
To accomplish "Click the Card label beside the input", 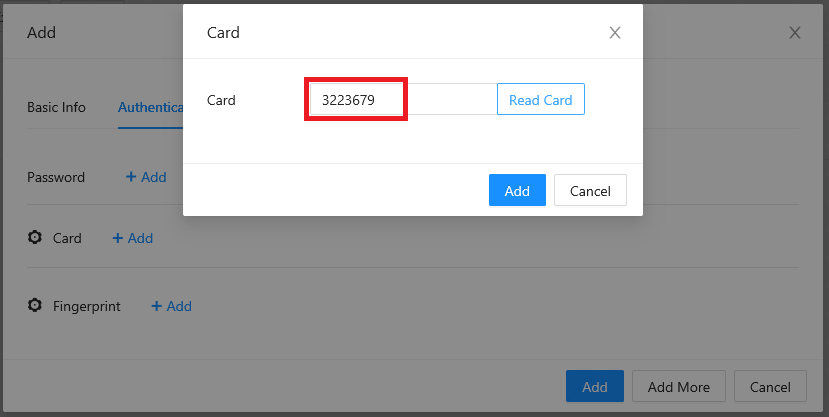I will point(221,100).
